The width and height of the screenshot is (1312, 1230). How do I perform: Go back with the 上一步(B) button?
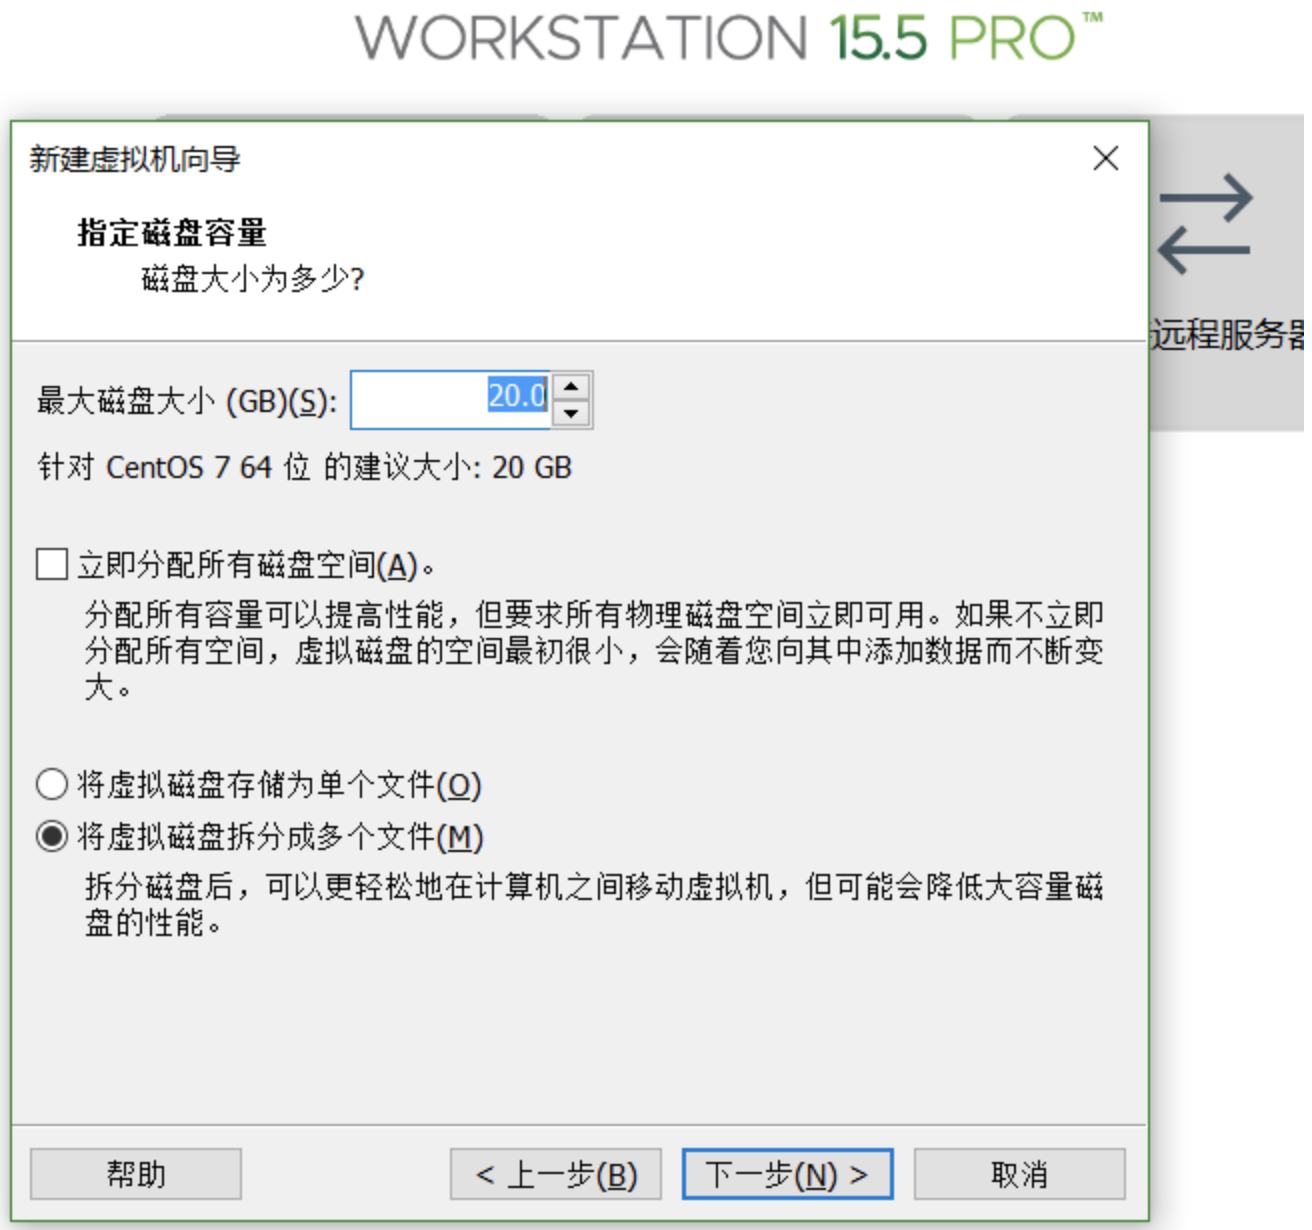tap(556, 1174)
